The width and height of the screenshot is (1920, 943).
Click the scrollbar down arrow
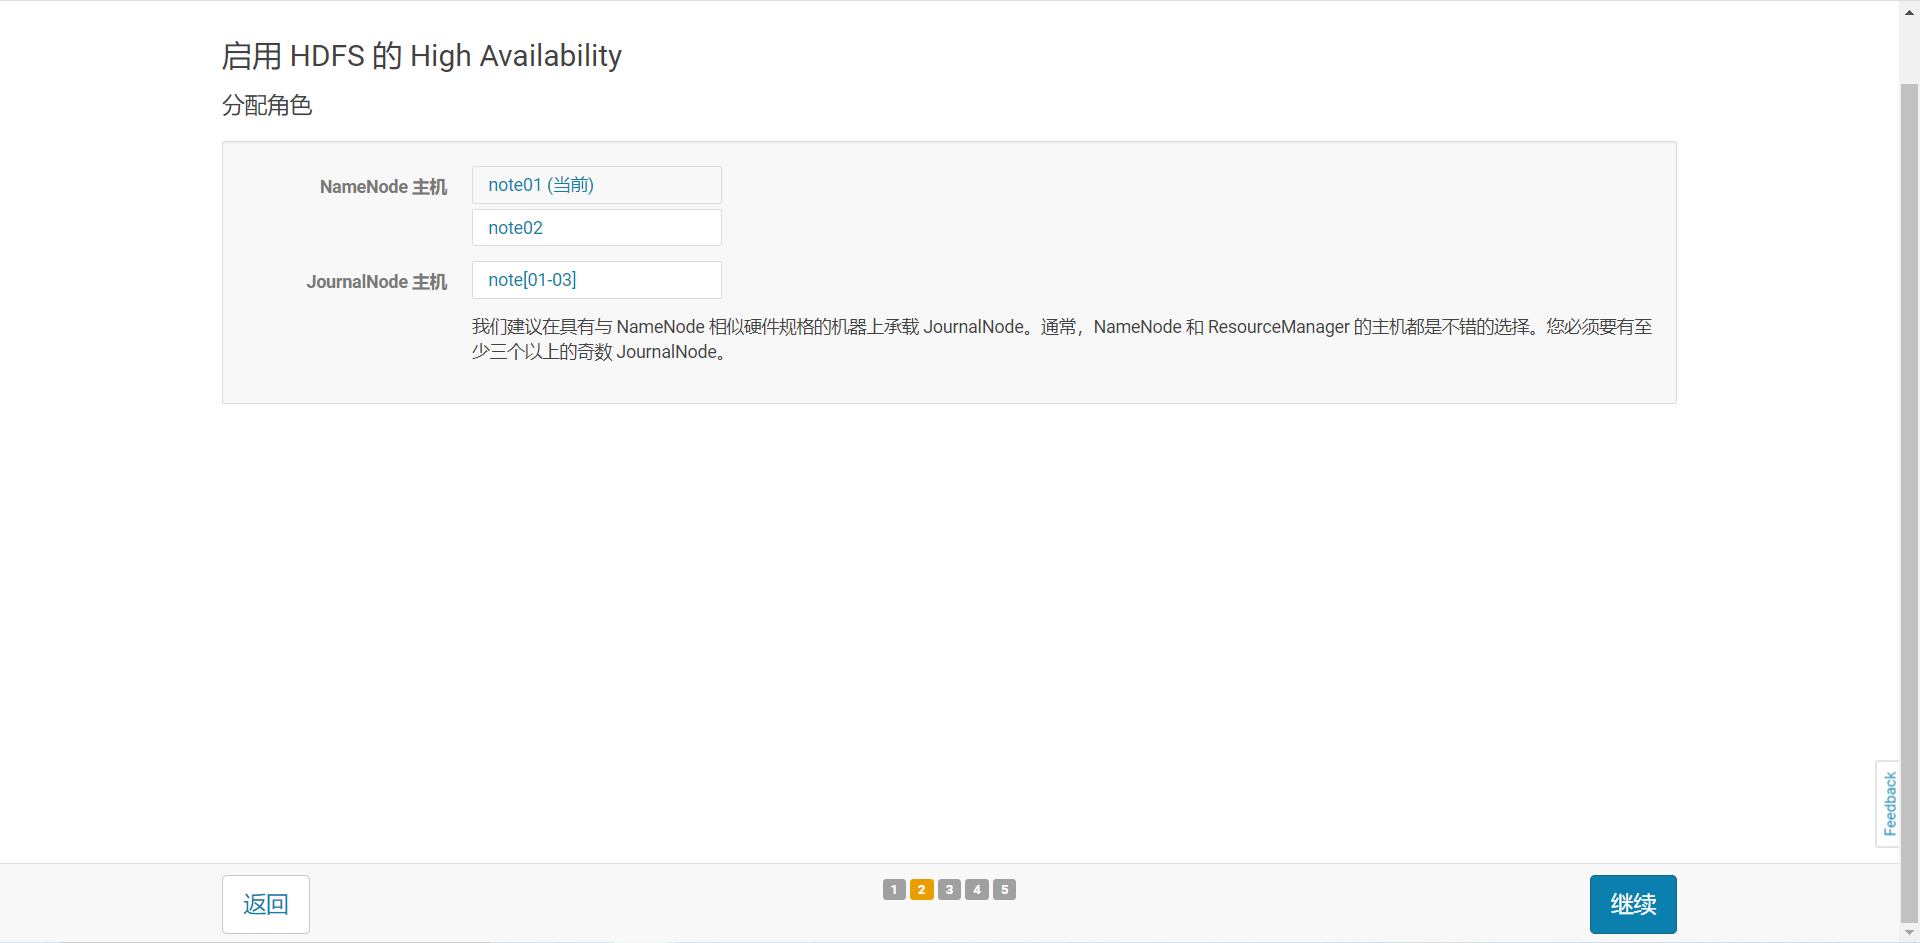click(x=1908, y=932)
